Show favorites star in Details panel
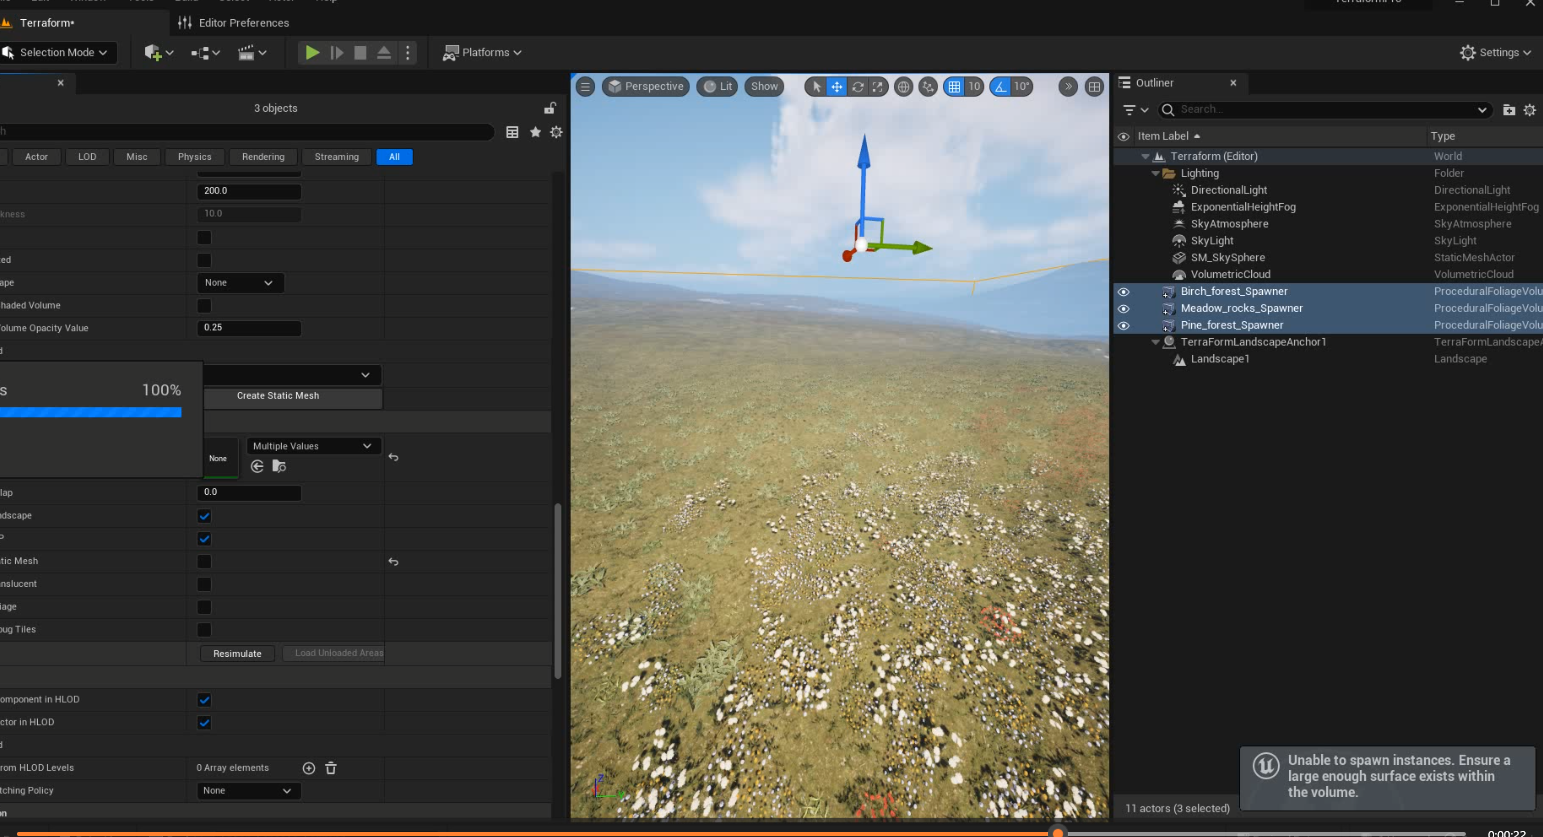The height and width of the screenshot is (837, 1543). tap(535, 132)
